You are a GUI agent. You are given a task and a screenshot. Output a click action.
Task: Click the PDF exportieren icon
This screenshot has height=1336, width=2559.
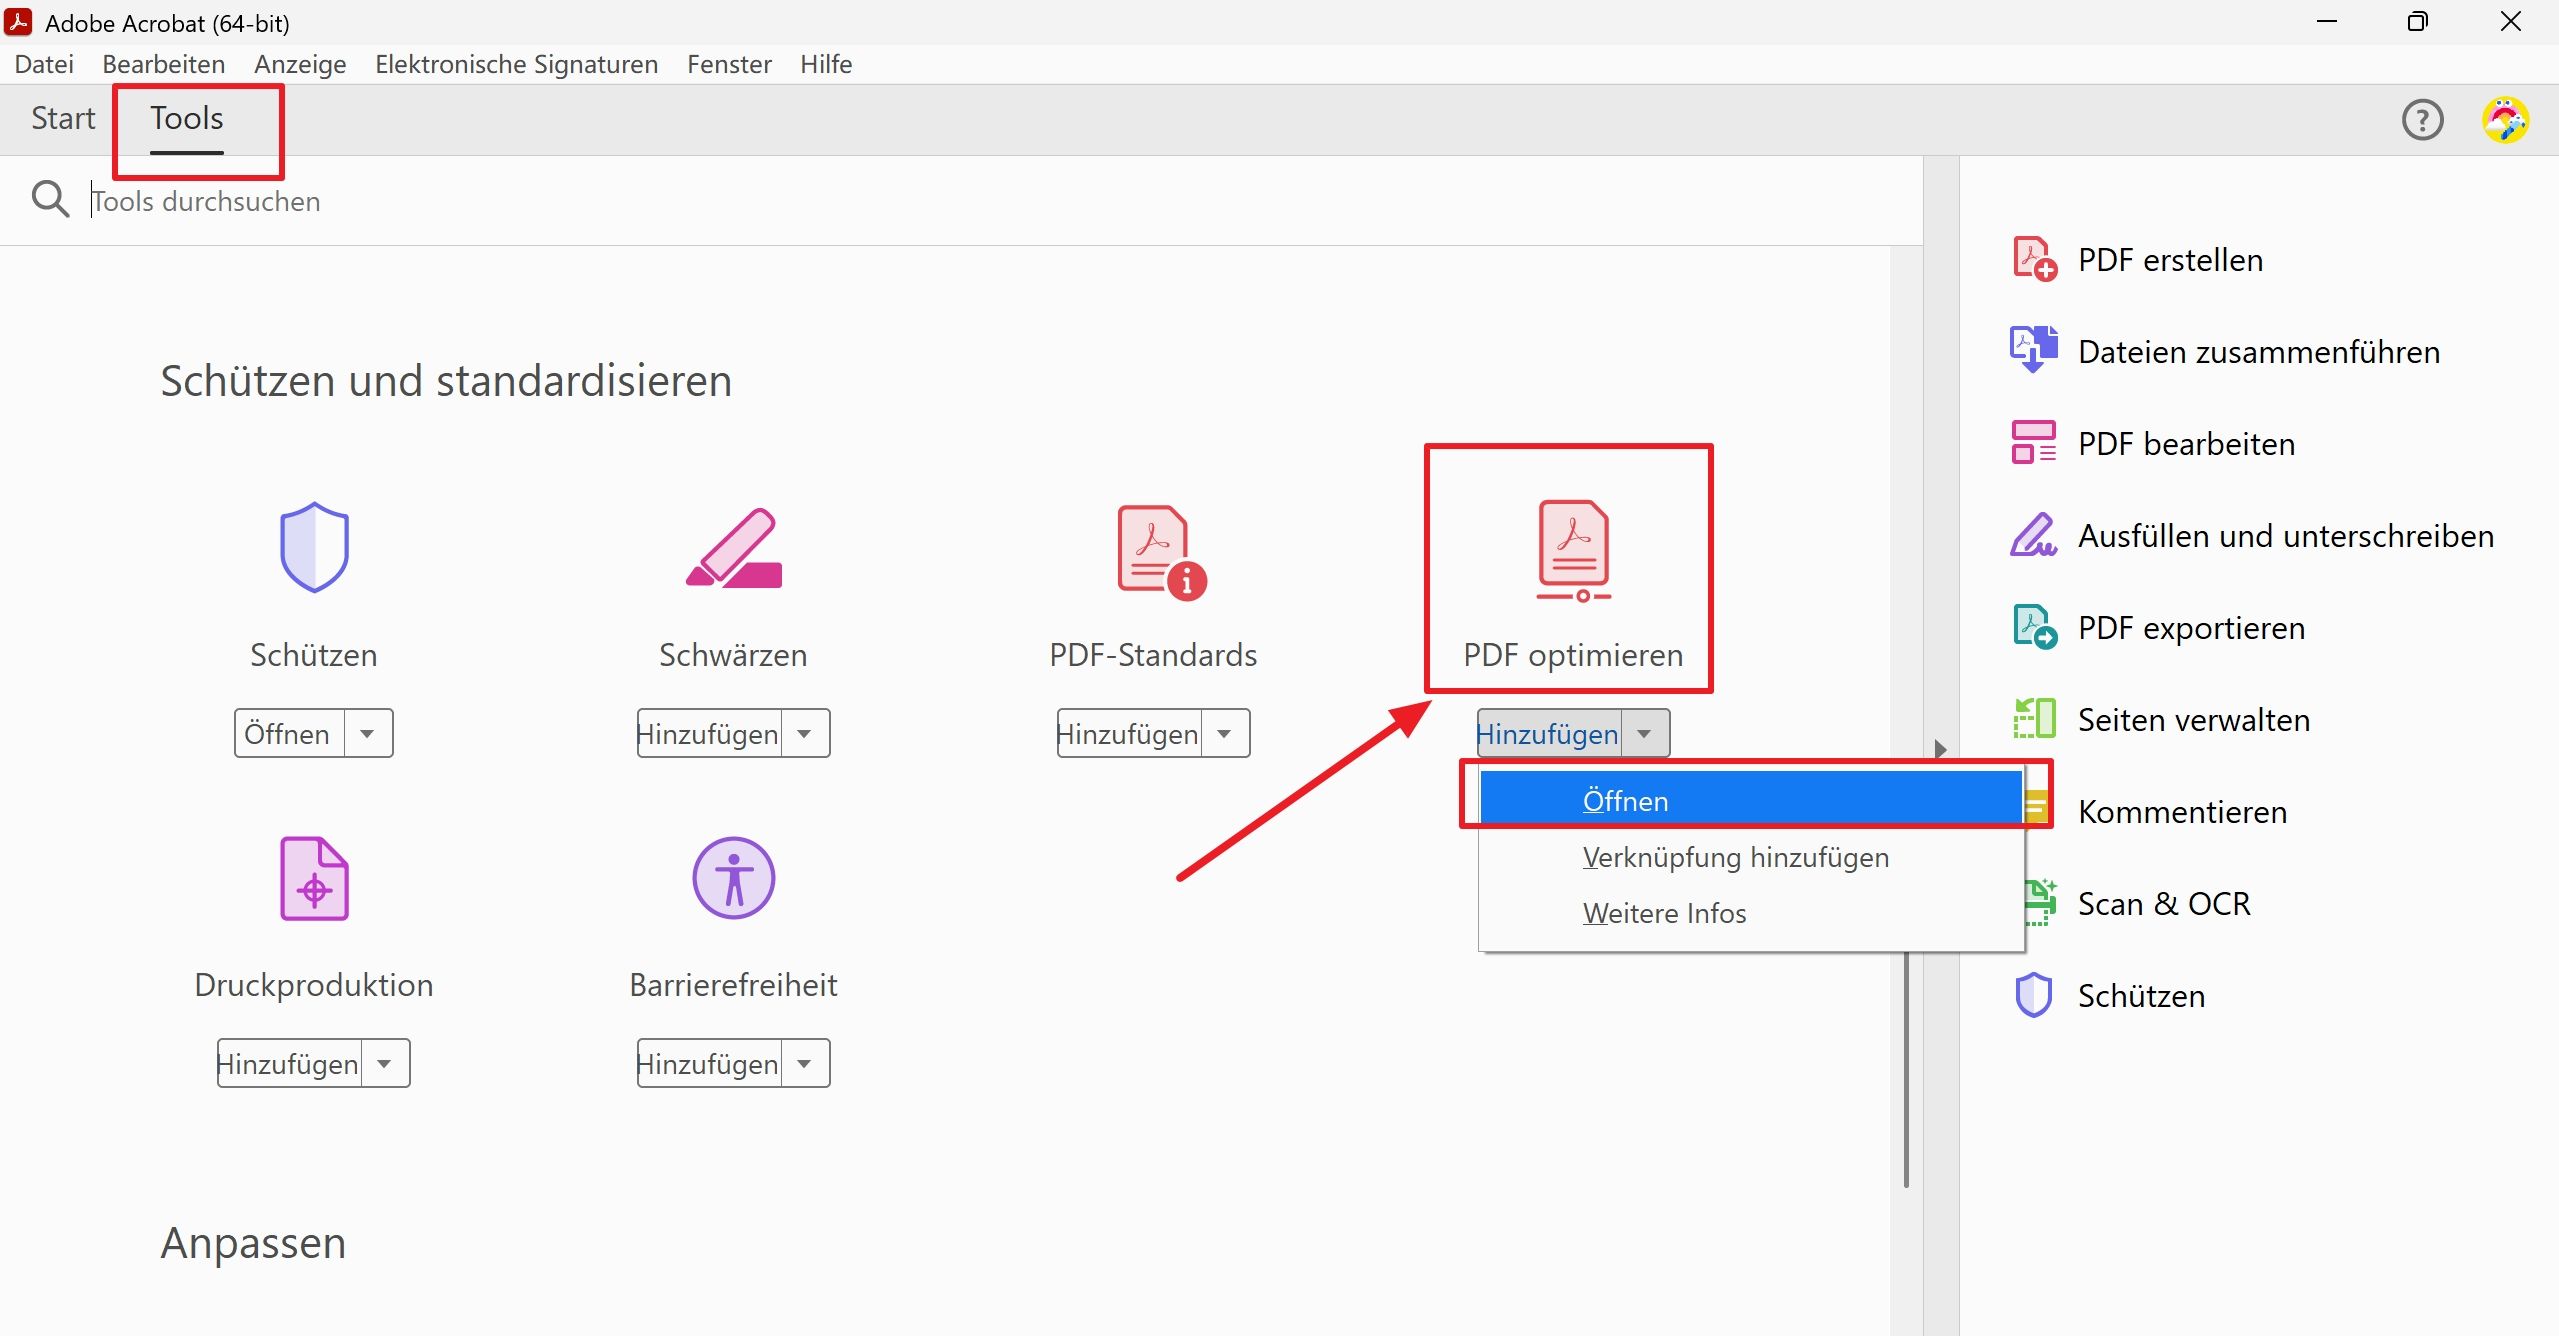(2034, 627)
